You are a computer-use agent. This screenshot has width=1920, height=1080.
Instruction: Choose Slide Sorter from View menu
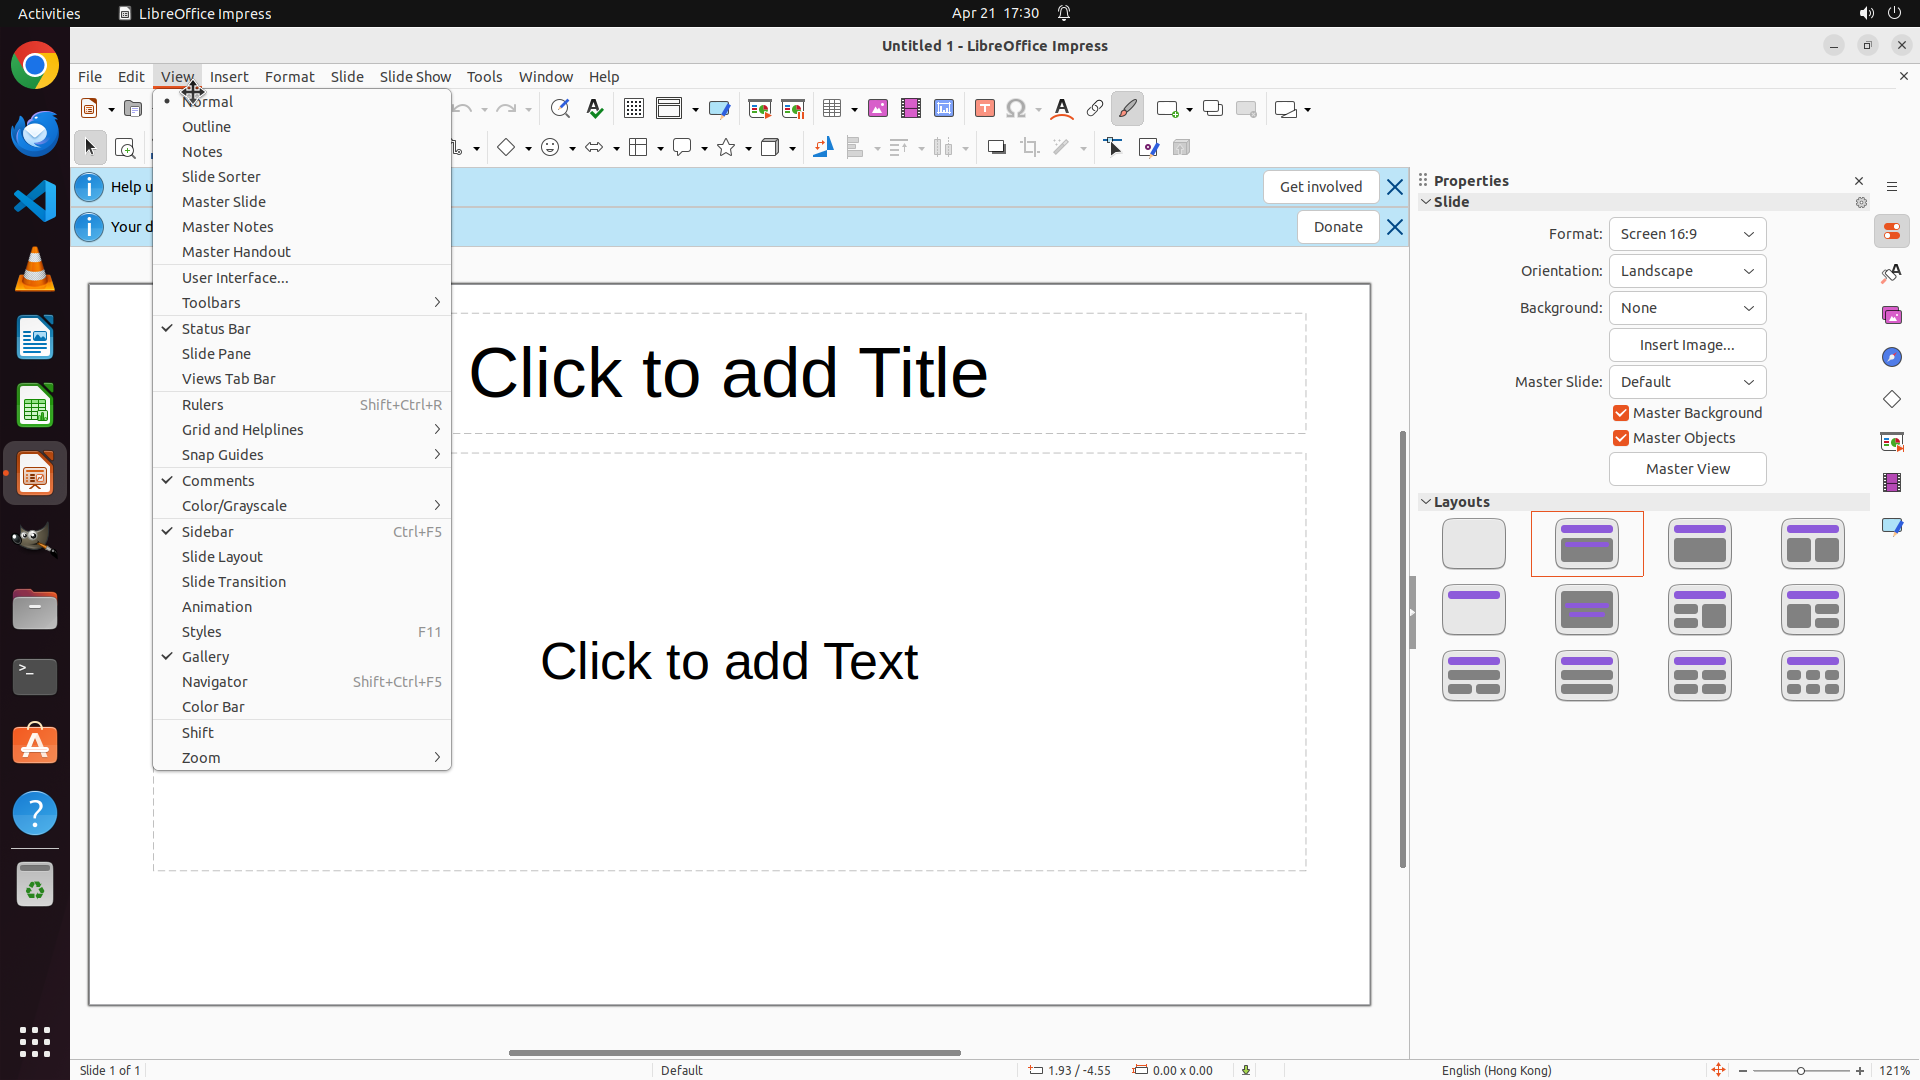click(x=221, y=177)
